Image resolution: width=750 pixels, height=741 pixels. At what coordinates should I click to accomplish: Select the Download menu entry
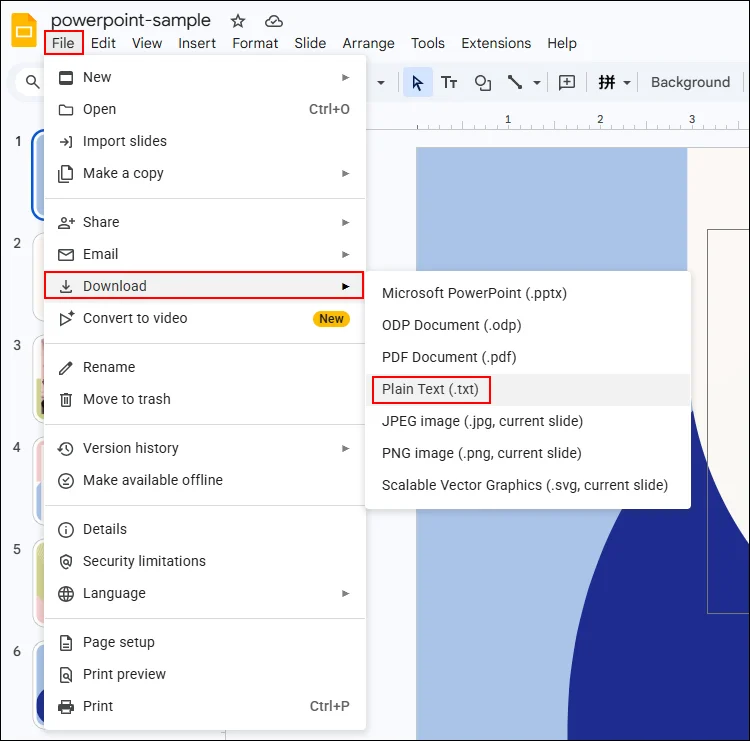[205, 286]
